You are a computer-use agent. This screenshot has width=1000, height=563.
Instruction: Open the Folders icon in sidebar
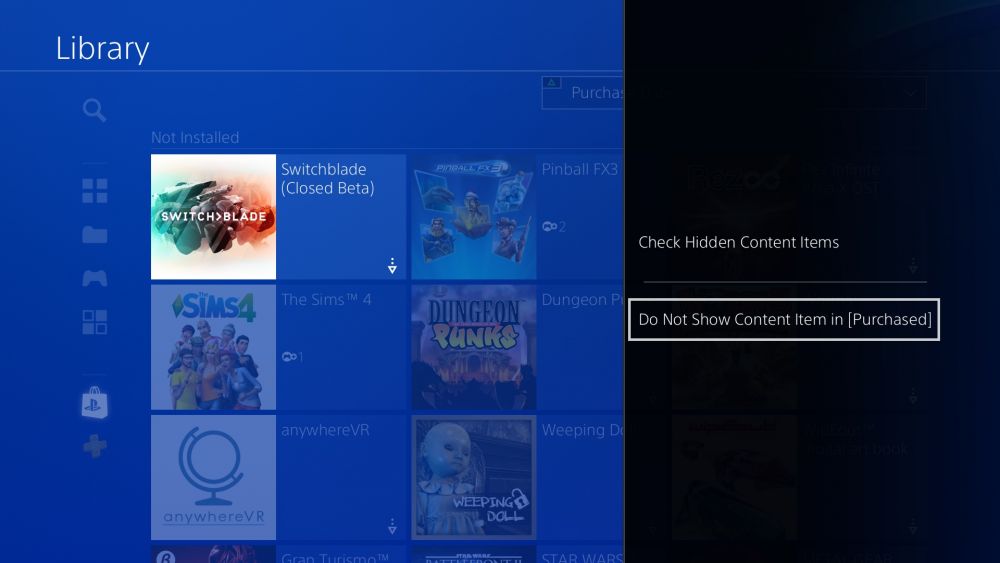(94, 235)
